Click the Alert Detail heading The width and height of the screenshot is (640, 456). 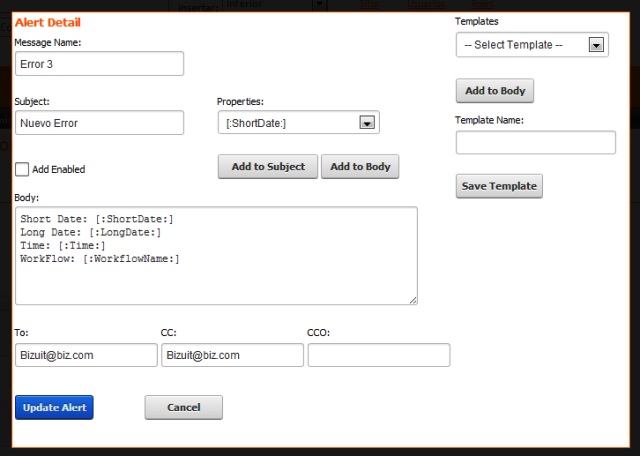48,22
